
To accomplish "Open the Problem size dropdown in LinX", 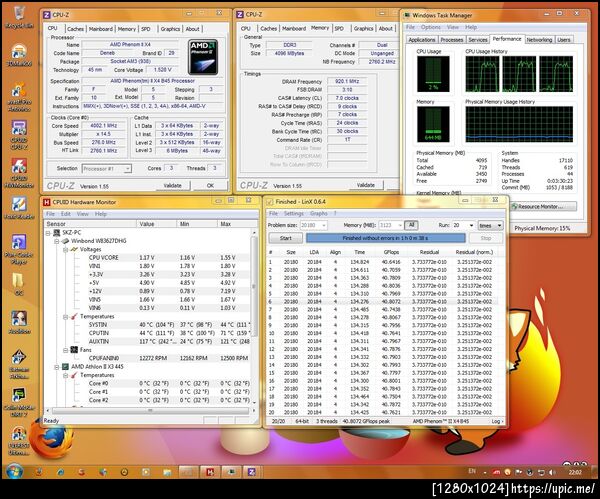I will [x=313, y=225].
